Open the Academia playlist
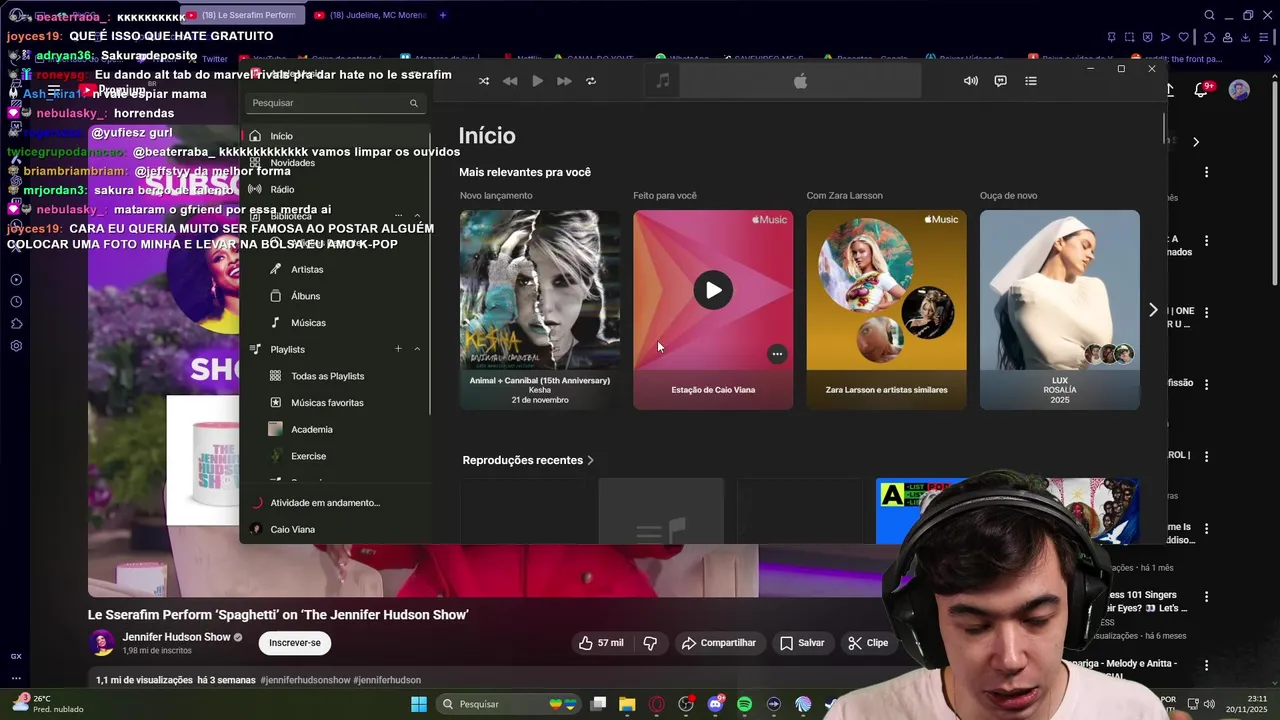 pos(335,429)
